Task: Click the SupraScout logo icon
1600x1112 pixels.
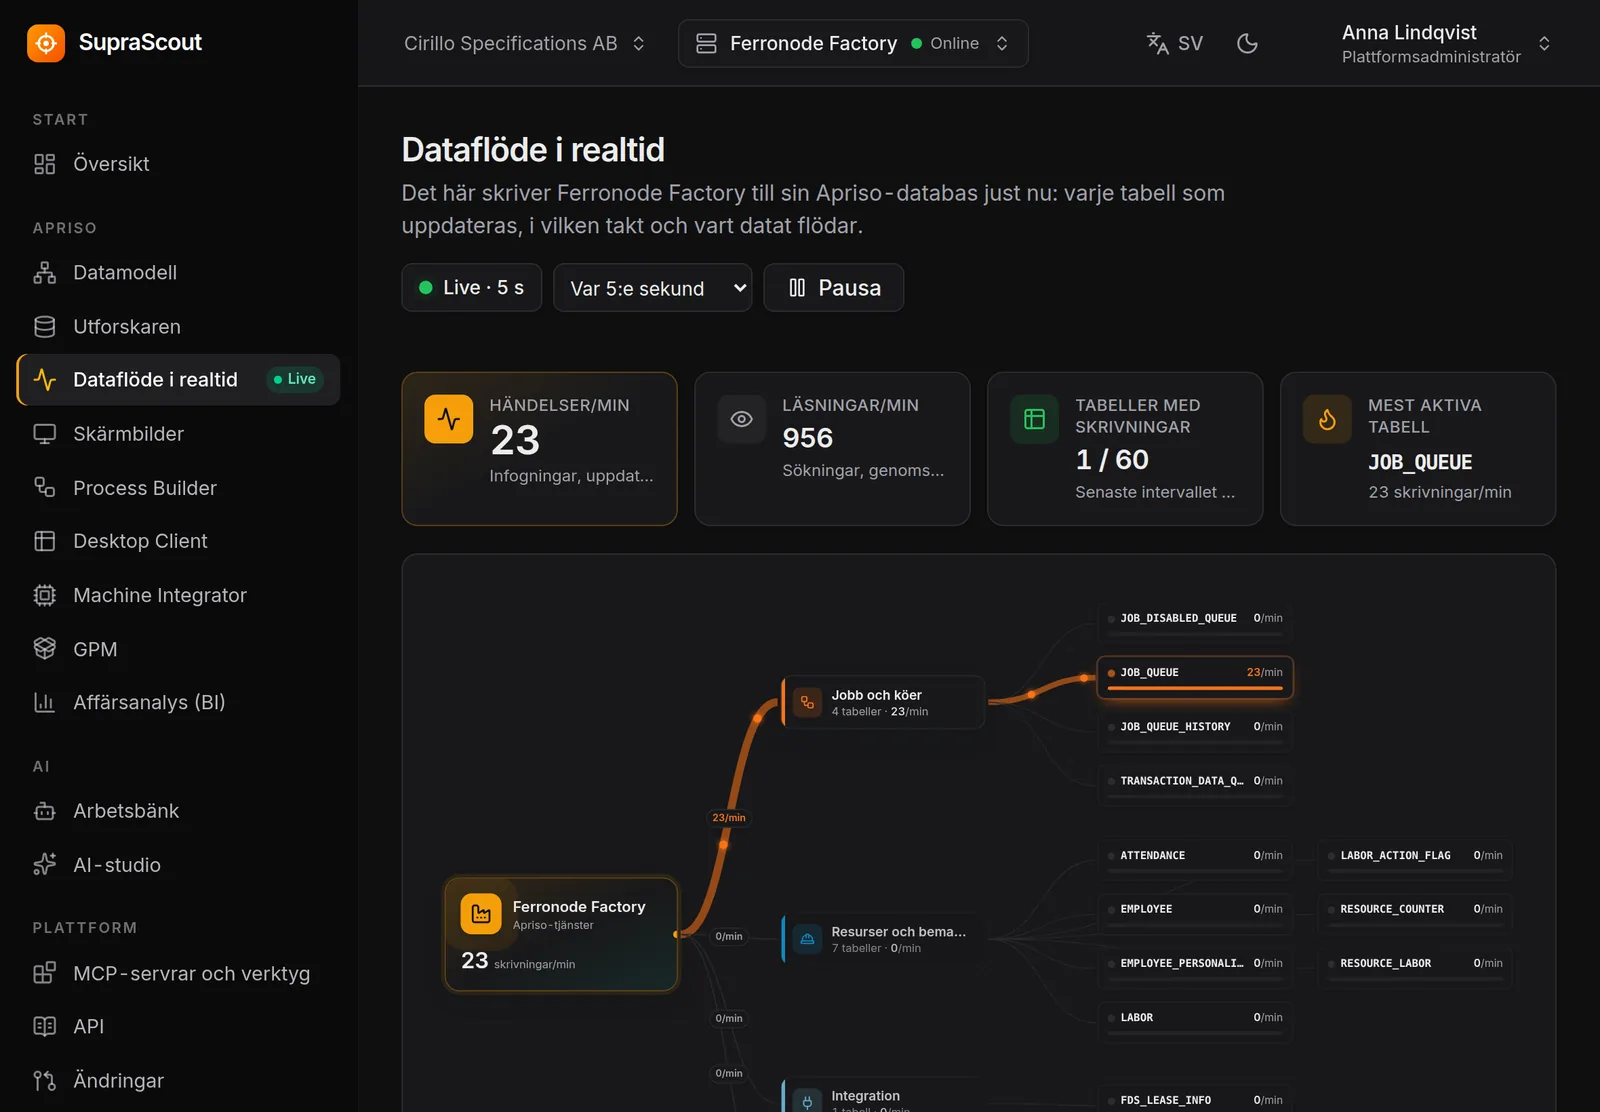Action: click(x=46, y=43)
